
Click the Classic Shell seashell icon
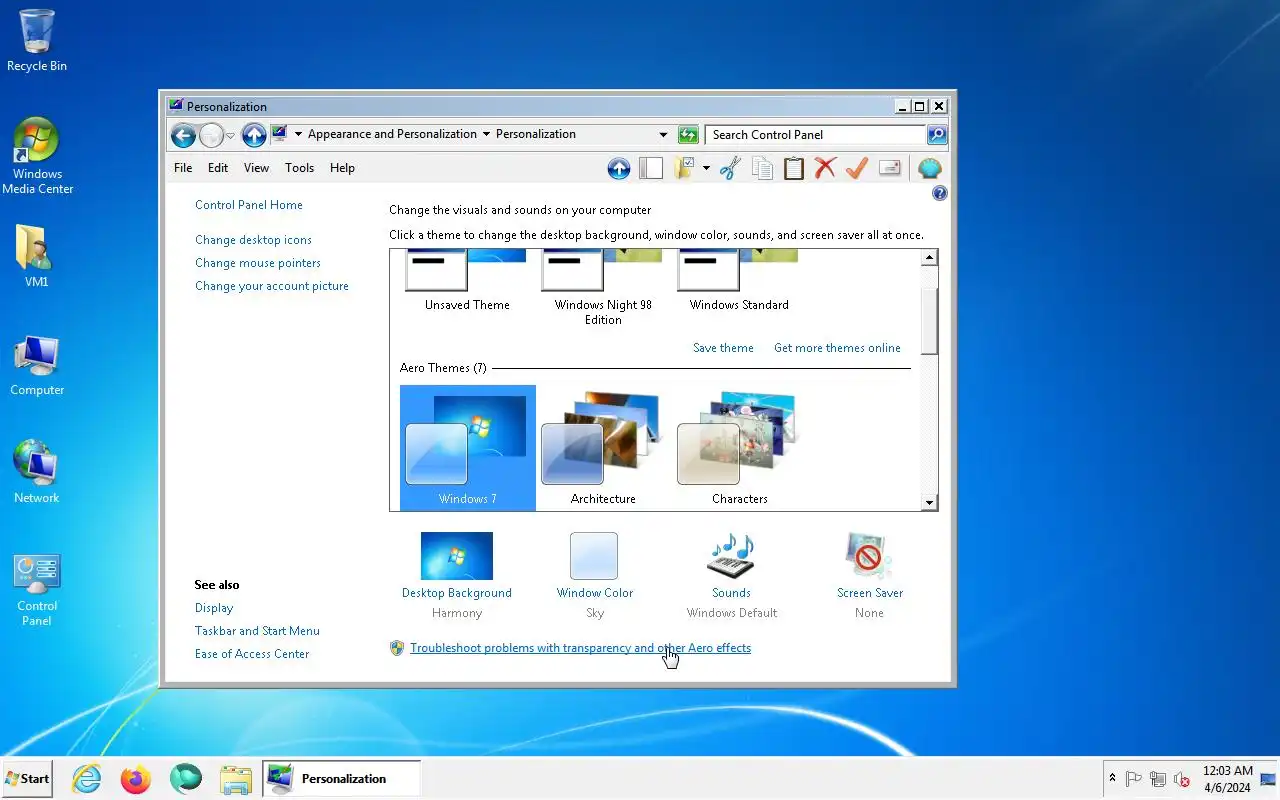coord(929,168)
